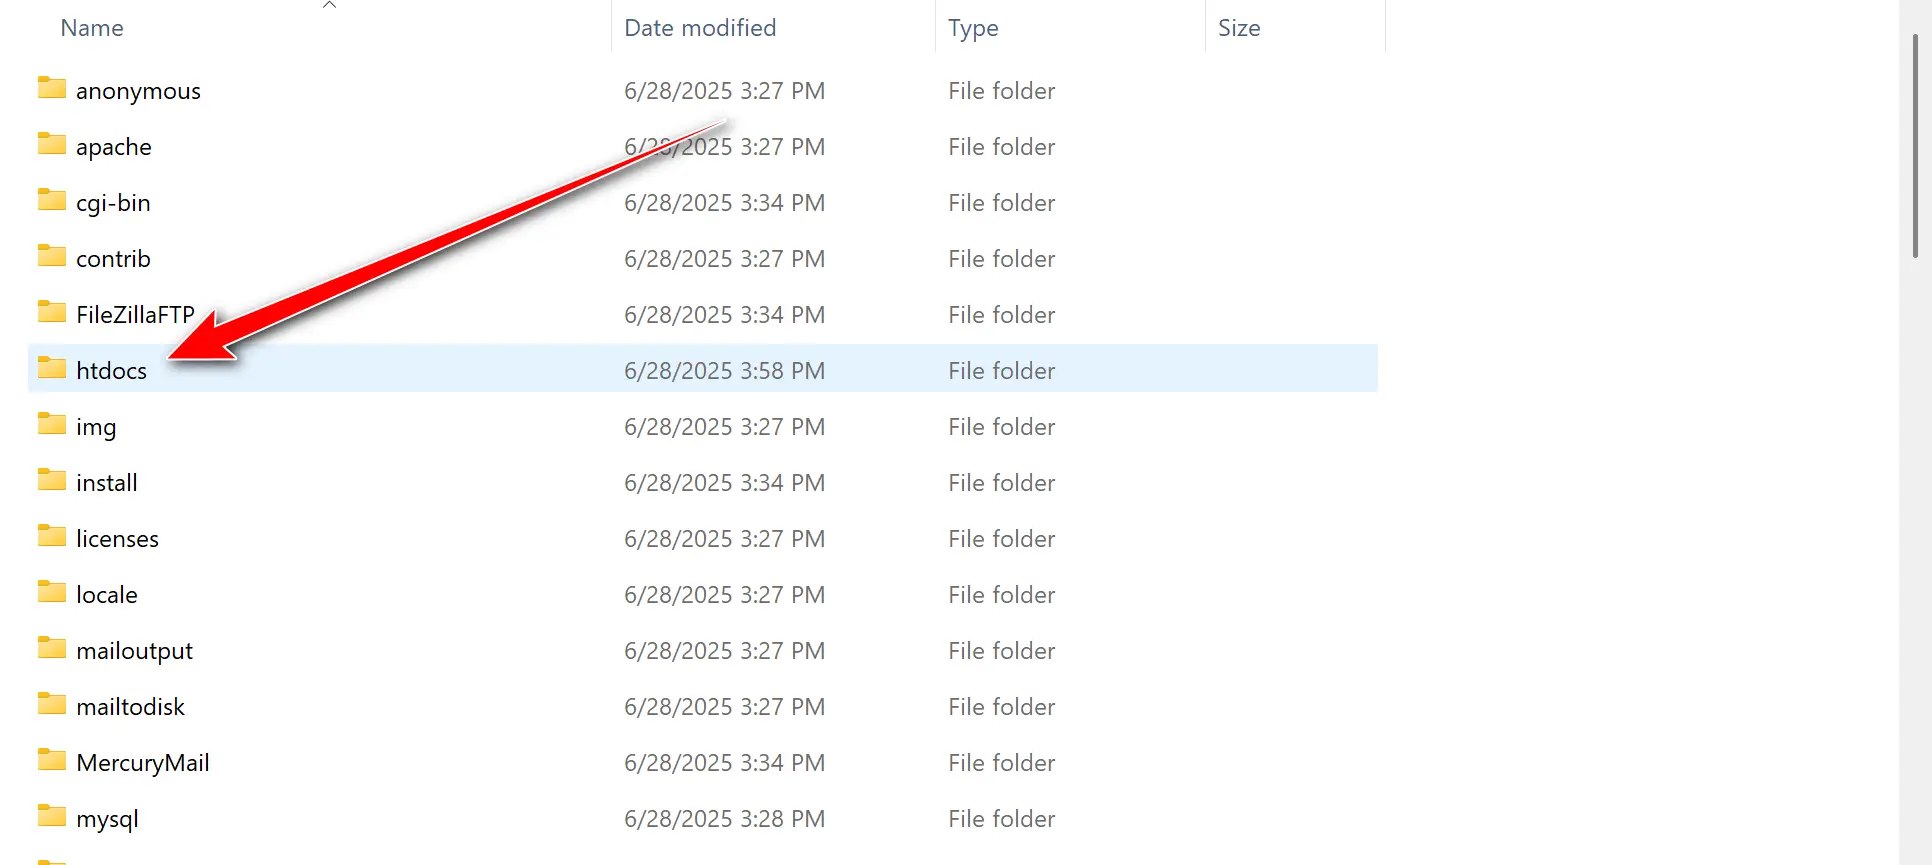The image size is (1932, 865).
Task: Select the install folder name
Action: pyautogui.click(x=107, y=483)
